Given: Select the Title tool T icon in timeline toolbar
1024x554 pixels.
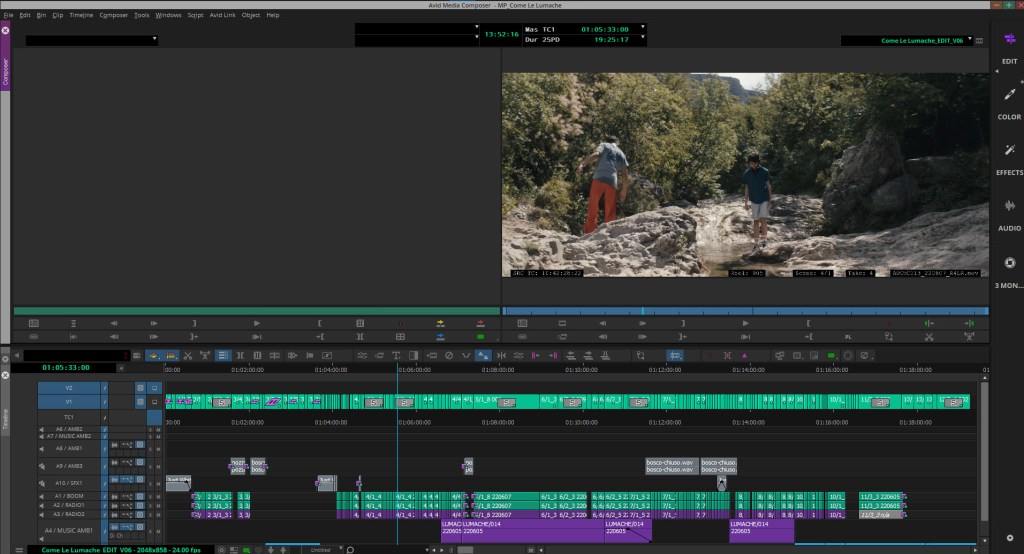Looking at the screenshot, I should [x=397, y=355].
